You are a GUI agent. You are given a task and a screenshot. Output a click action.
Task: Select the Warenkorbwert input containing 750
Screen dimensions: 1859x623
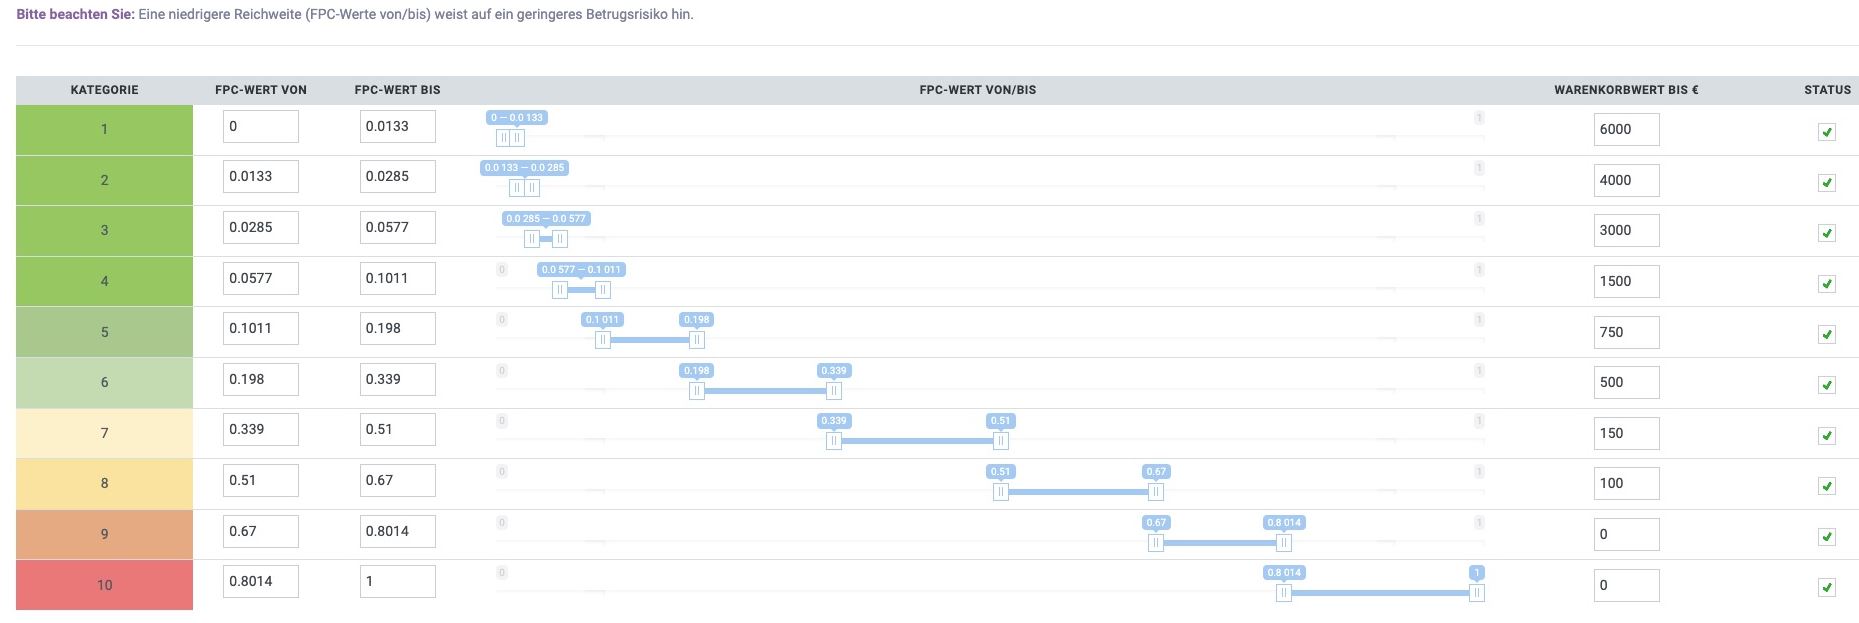[x=1627, y=332]
